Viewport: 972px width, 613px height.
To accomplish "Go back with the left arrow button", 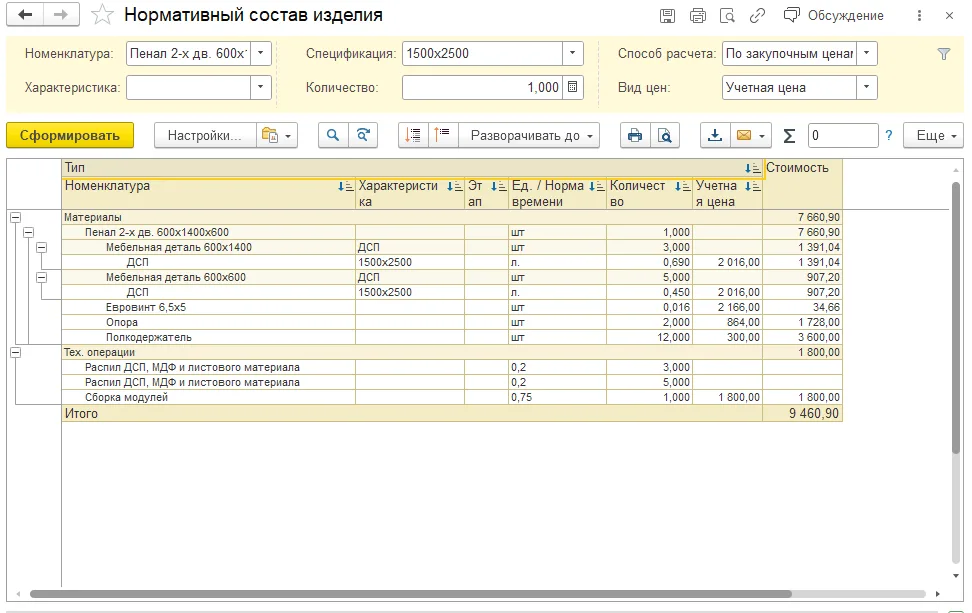I will pos(25,15).
